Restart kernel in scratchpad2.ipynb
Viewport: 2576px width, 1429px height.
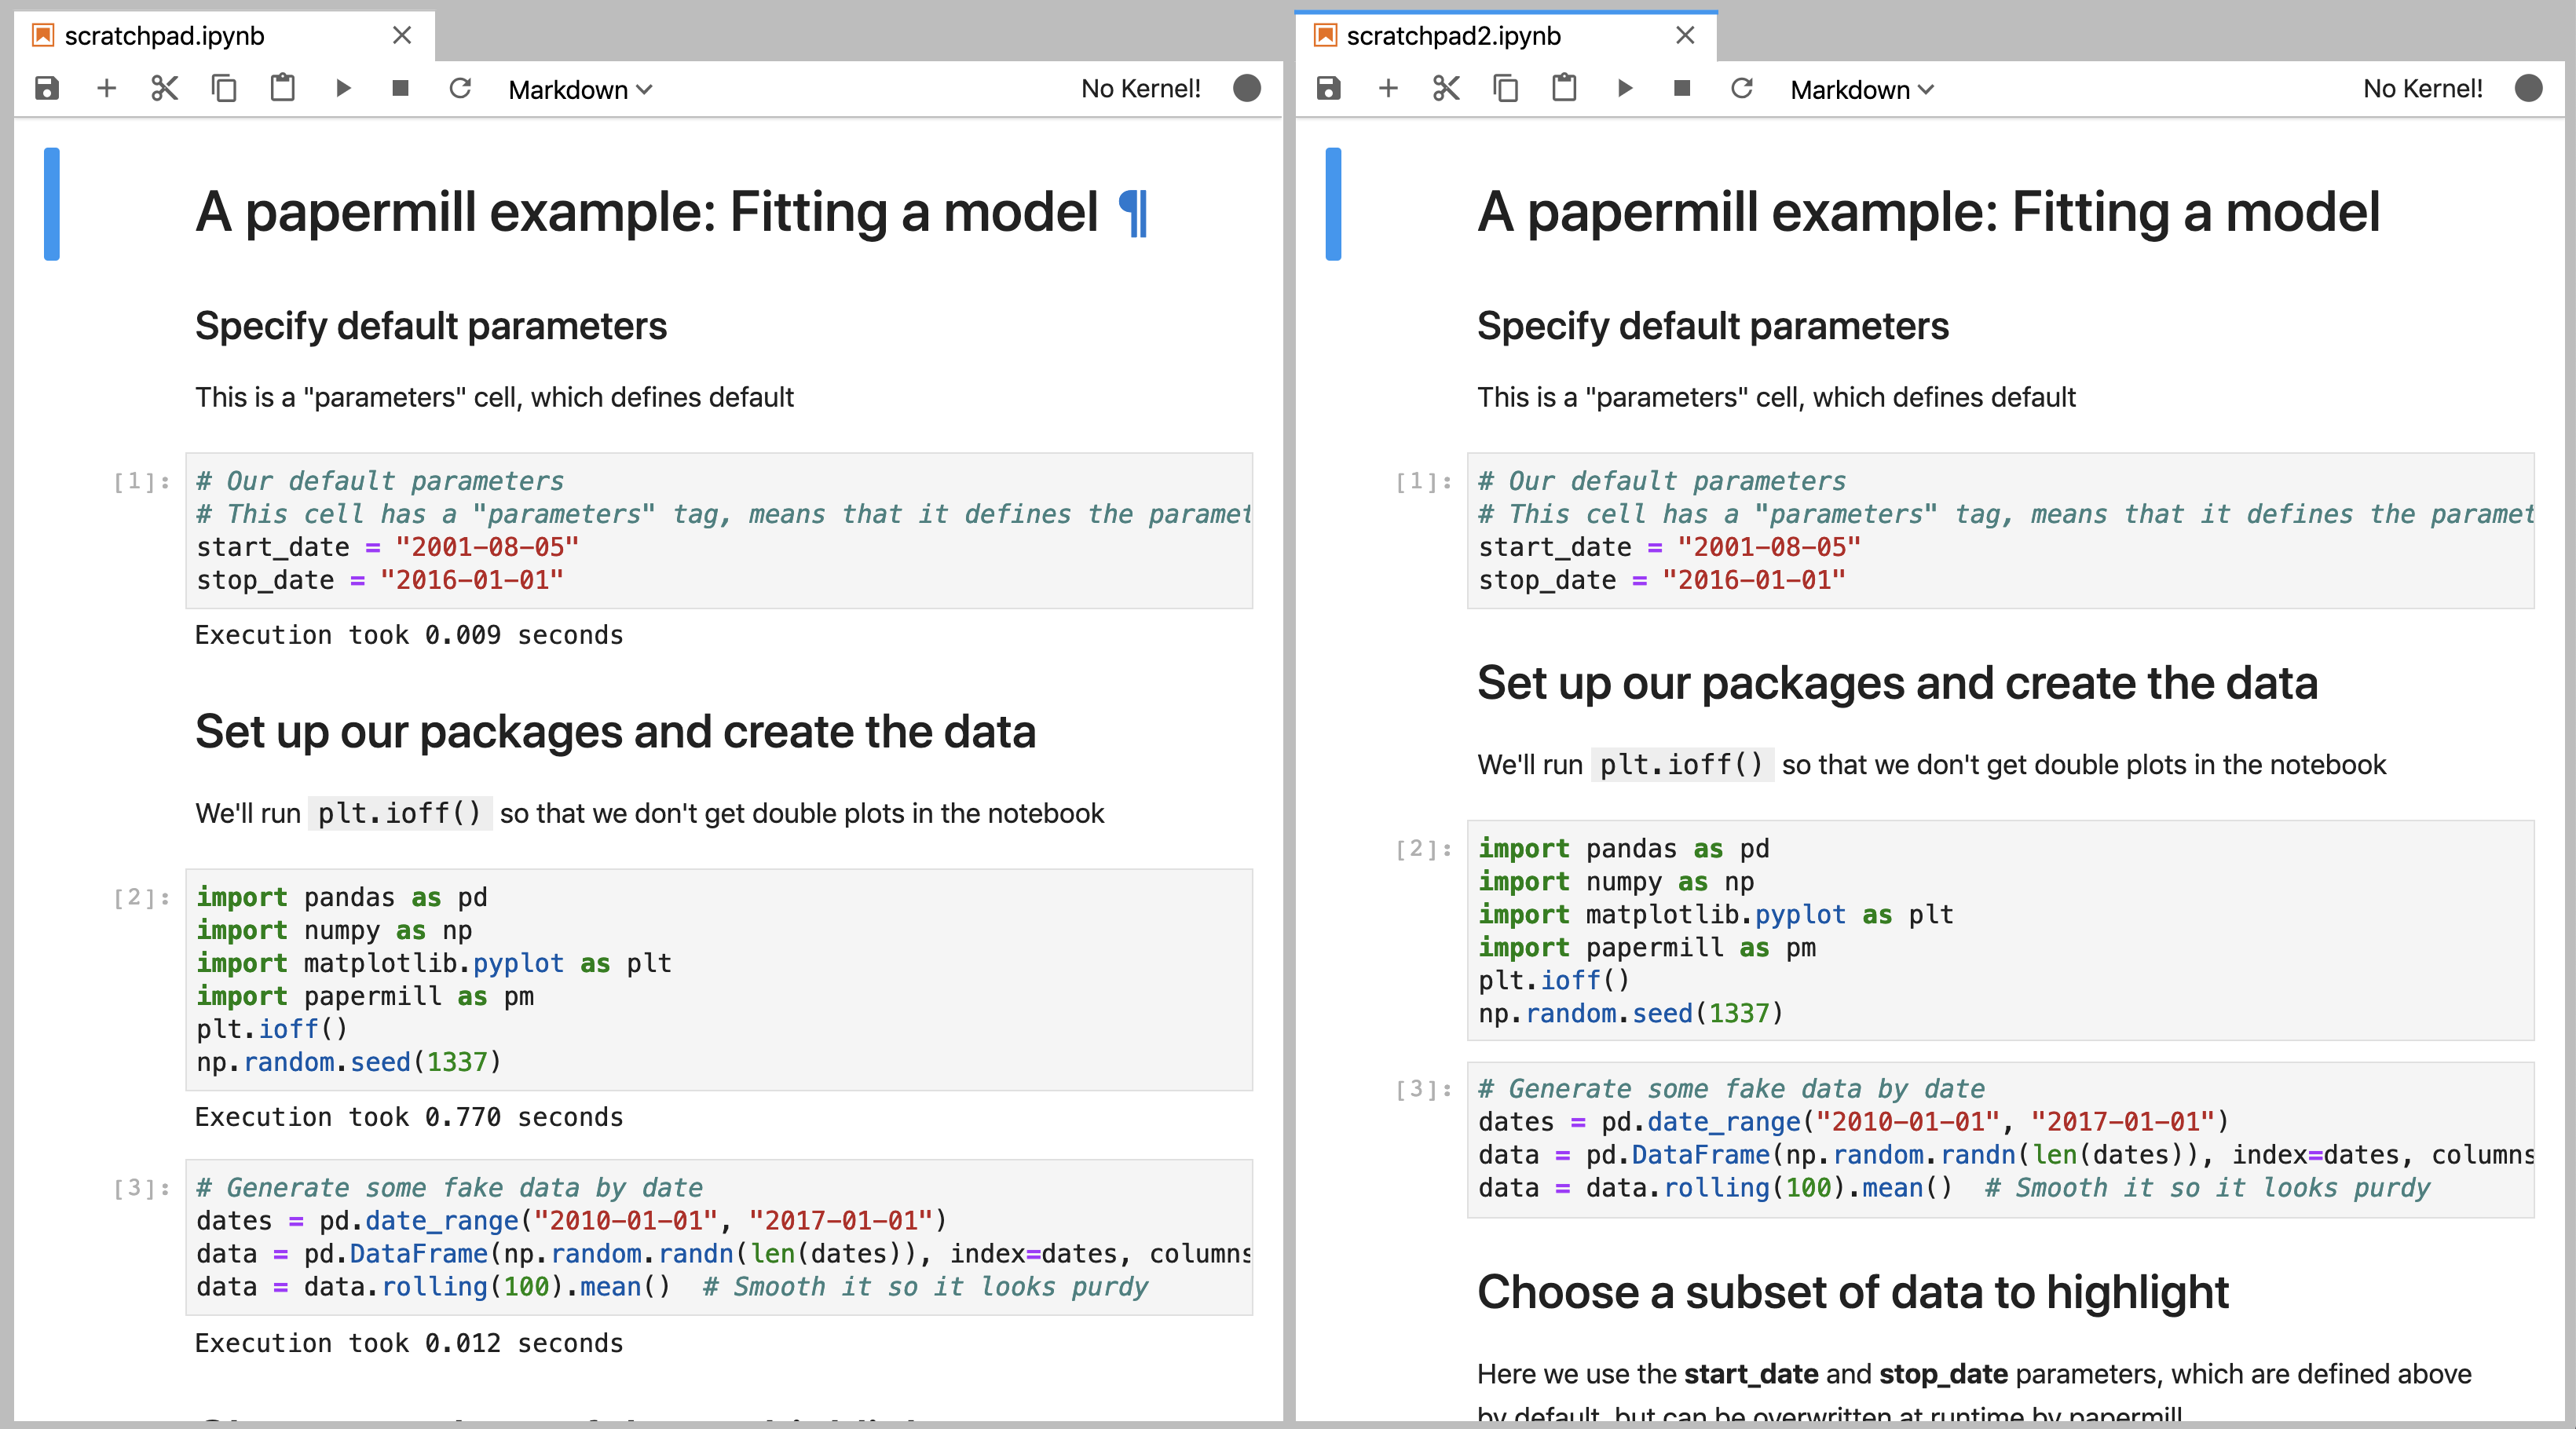pos(1742,88)
